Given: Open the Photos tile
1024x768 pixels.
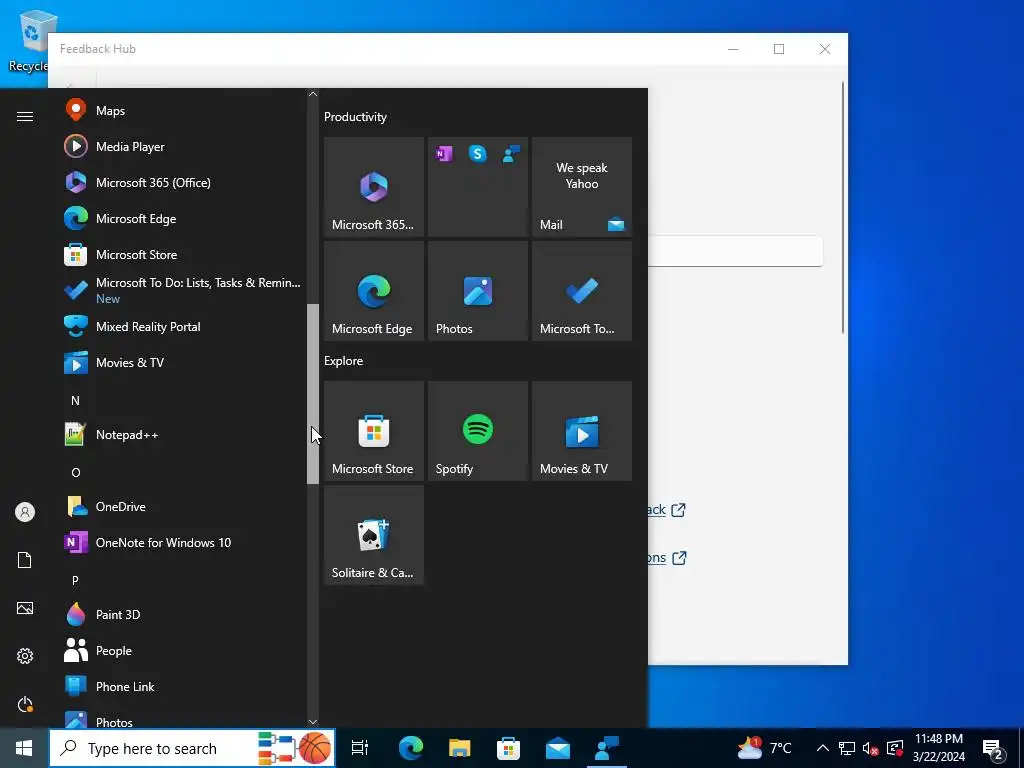Looking at the screenshot, I should click(477, 291).
